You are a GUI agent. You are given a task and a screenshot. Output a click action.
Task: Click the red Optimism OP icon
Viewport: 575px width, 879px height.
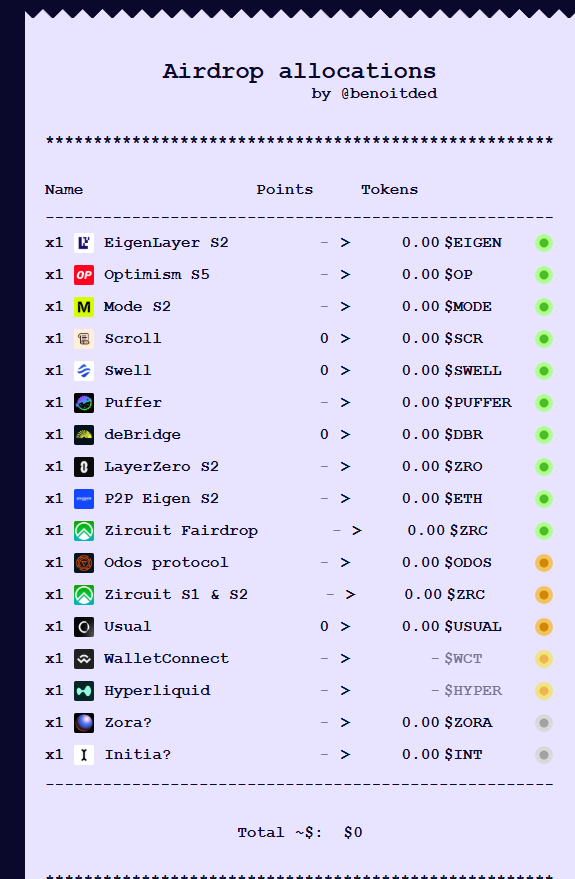pyautogui.click(x=84, y=275)
